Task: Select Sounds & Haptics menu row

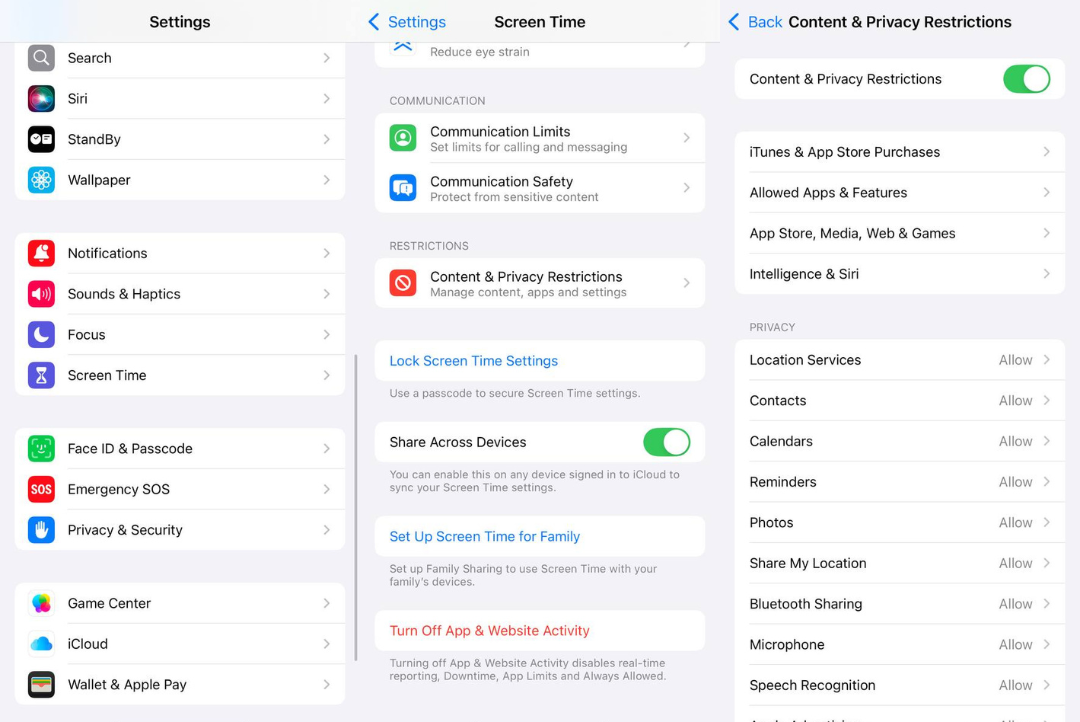Action: pos(180,294)
